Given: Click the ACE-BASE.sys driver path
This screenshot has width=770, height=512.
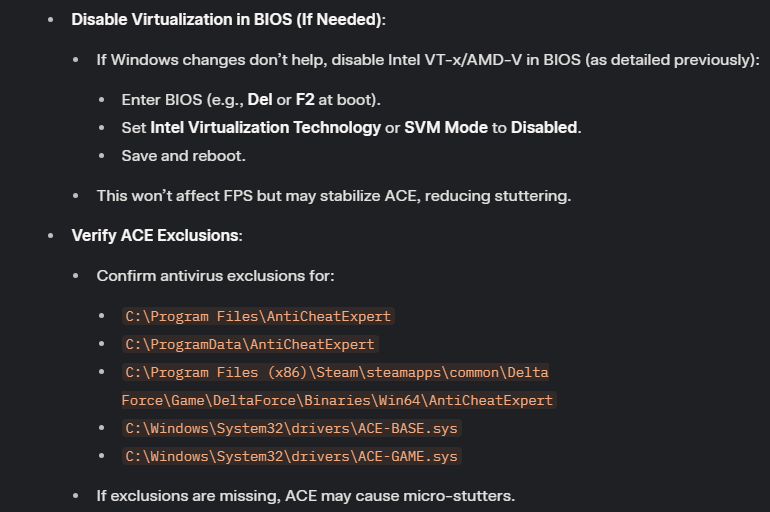Looking at the screenshot, I should (x=291, y=428).
